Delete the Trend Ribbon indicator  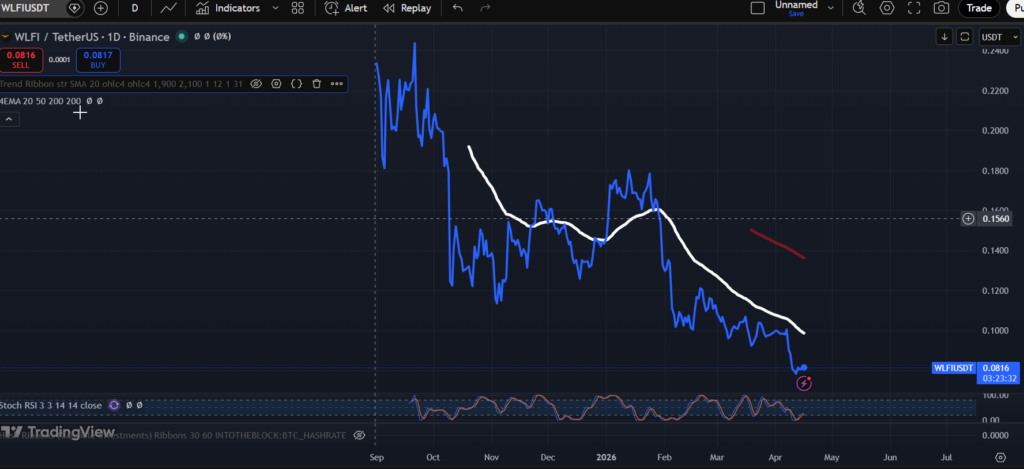click(x=316, y=84)
